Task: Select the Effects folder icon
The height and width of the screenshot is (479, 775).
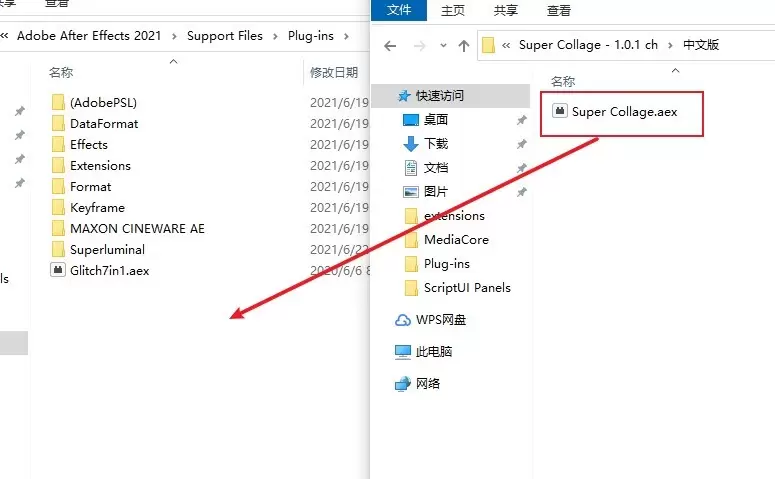Action: tap(58, 144)
